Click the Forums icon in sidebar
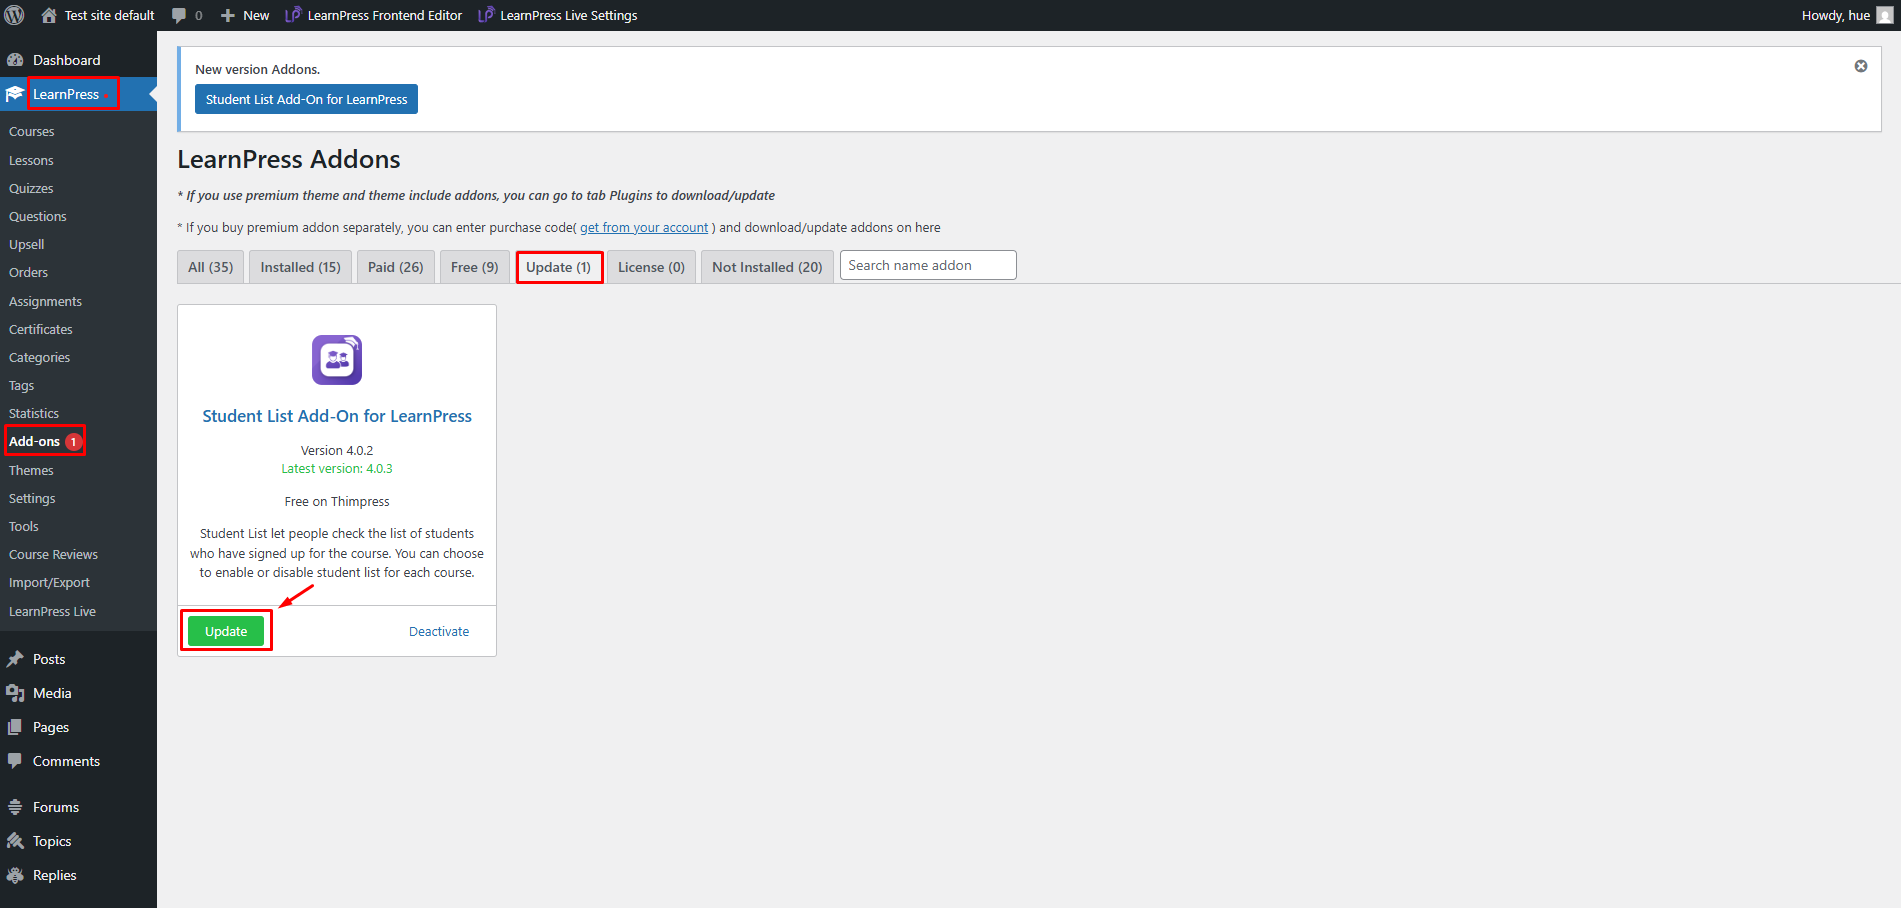The width and height of the screenshot is (1901, 908). (x=15, y=807)
